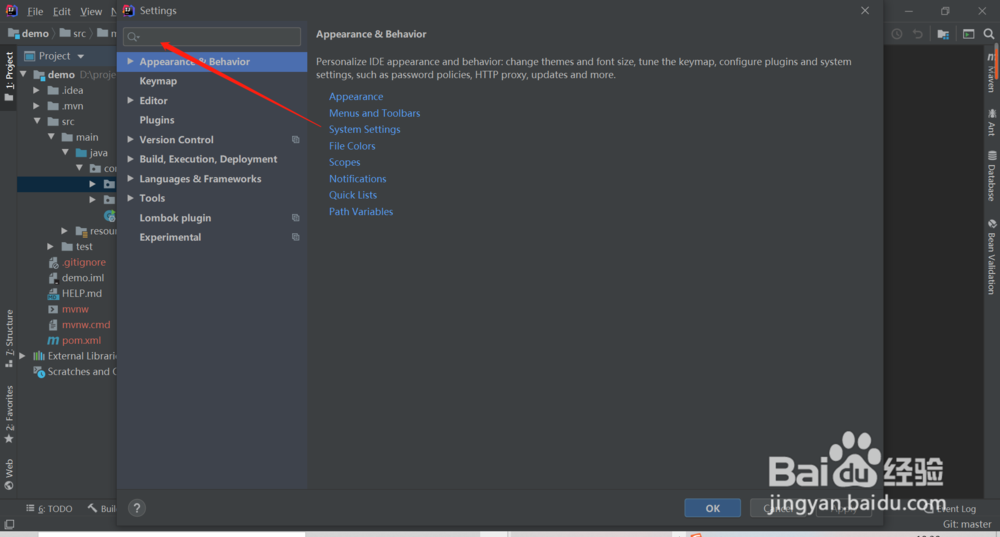Open the Edit menu
The height and width of the screenshot is (537, 1000).
click(x=62, y=11)
